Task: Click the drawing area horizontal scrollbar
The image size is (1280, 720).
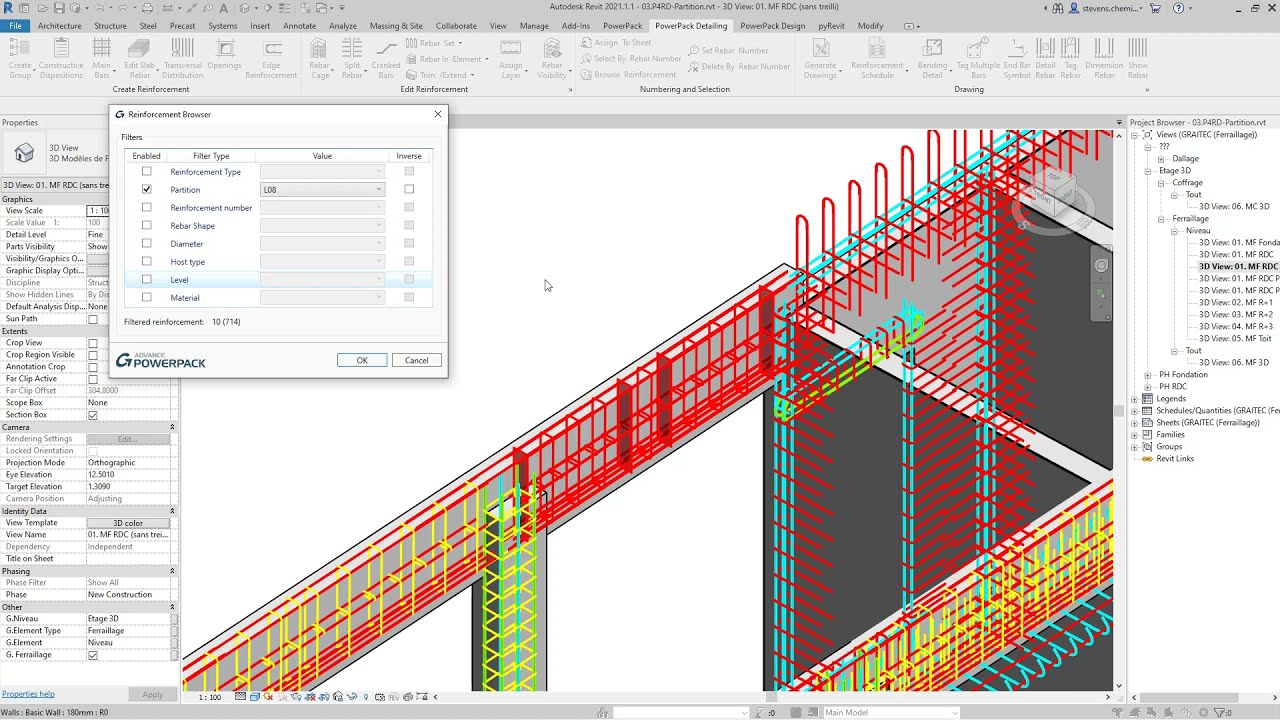Action: pyautogui.click(x=770, y=697)
